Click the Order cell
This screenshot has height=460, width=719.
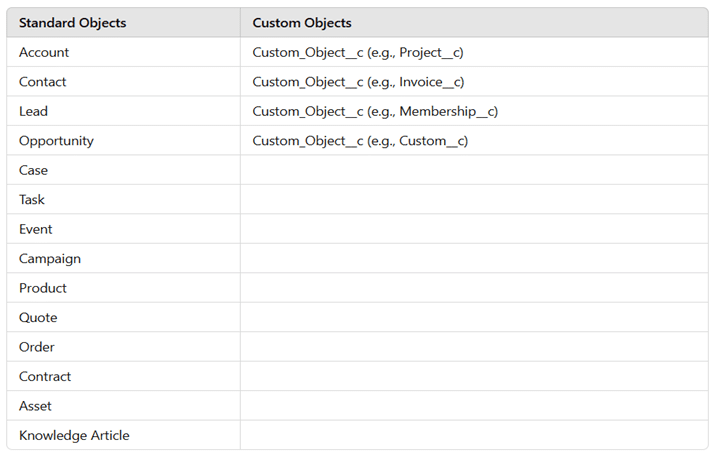click(37, 347)
